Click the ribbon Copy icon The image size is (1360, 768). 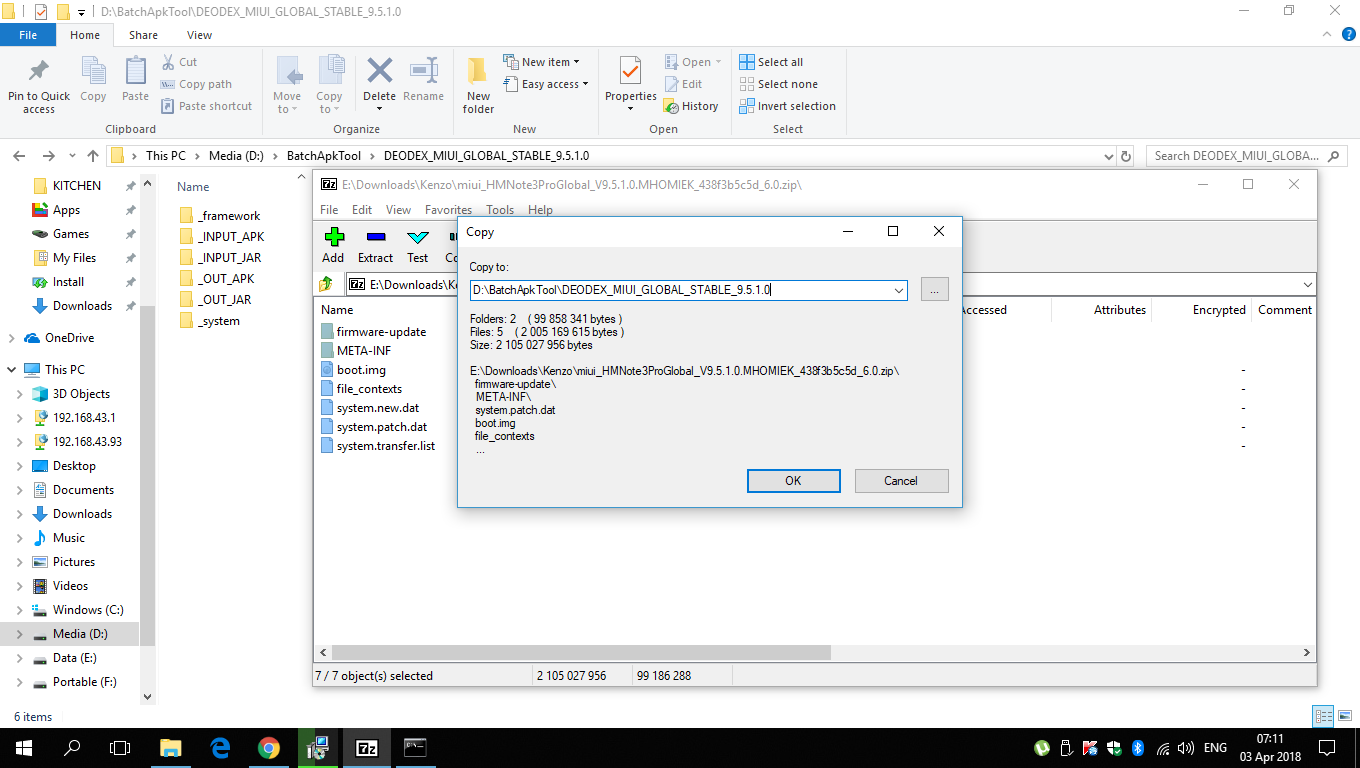[x=93, y=71]
